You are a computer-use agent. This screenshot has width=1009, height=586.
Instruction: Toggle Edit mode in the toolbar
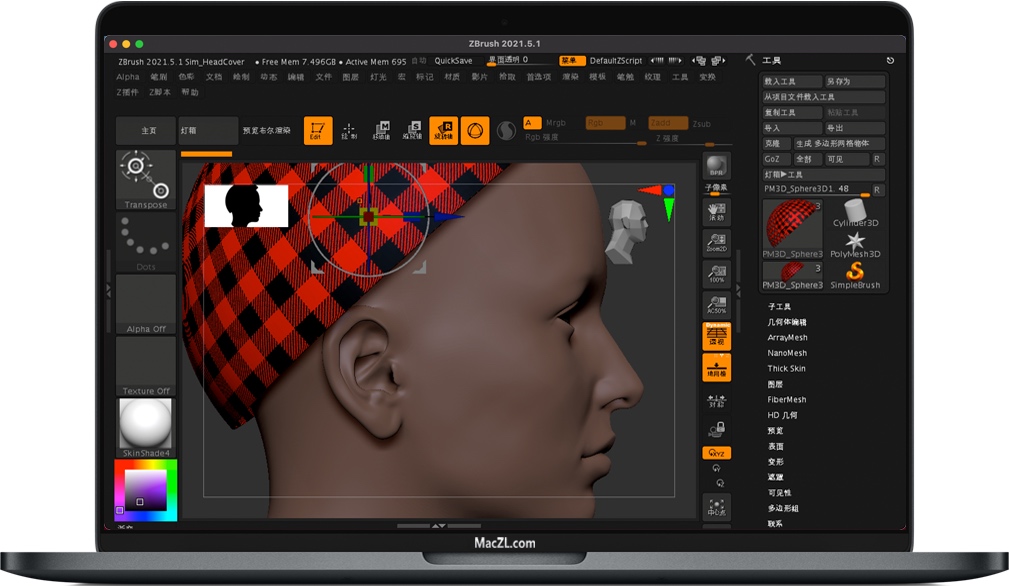(x=318, y=128)
